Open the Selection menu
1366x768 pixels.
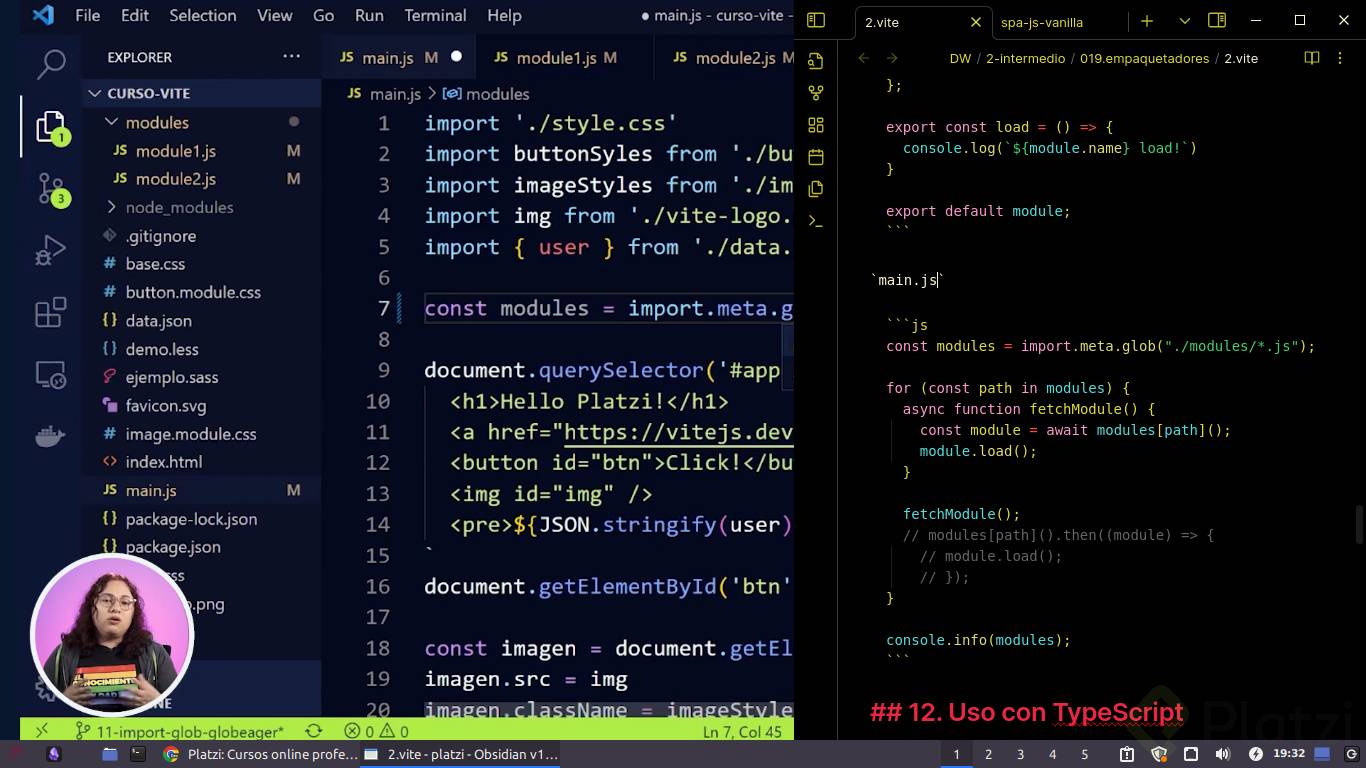click(x=202, y=15)
